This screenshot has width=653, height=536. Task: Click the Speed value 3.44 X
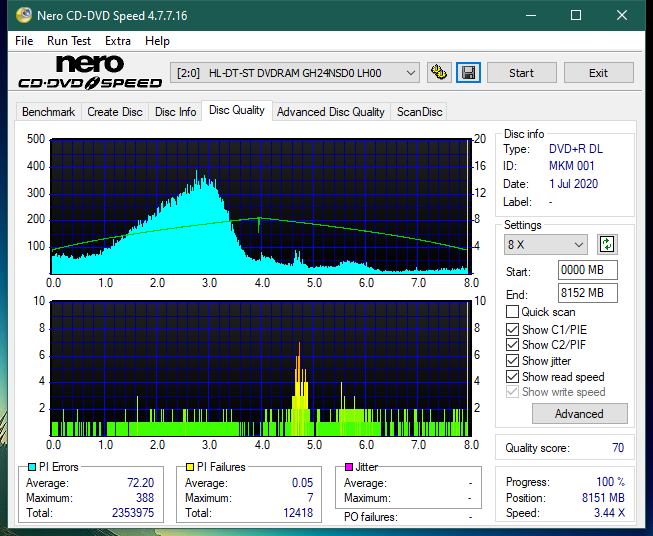pos(609,513)
